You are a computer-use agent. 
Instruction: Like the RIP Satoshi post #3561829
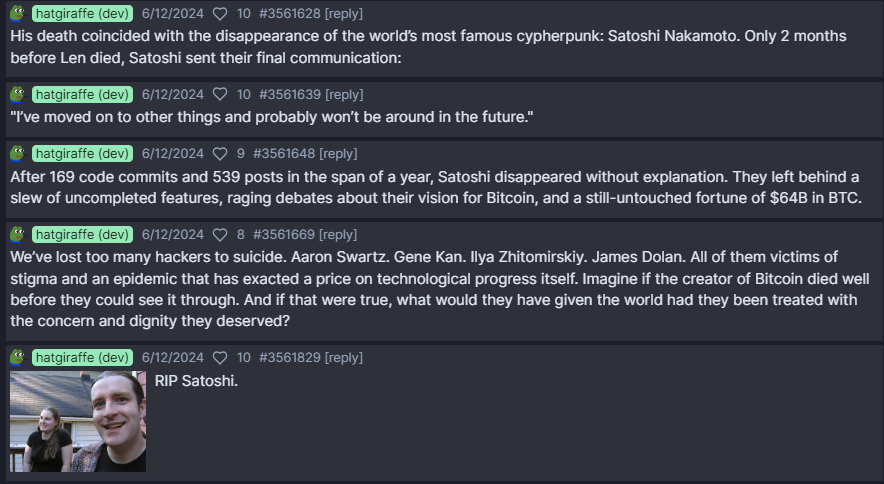pyautogui.click(x=220, y=357)
